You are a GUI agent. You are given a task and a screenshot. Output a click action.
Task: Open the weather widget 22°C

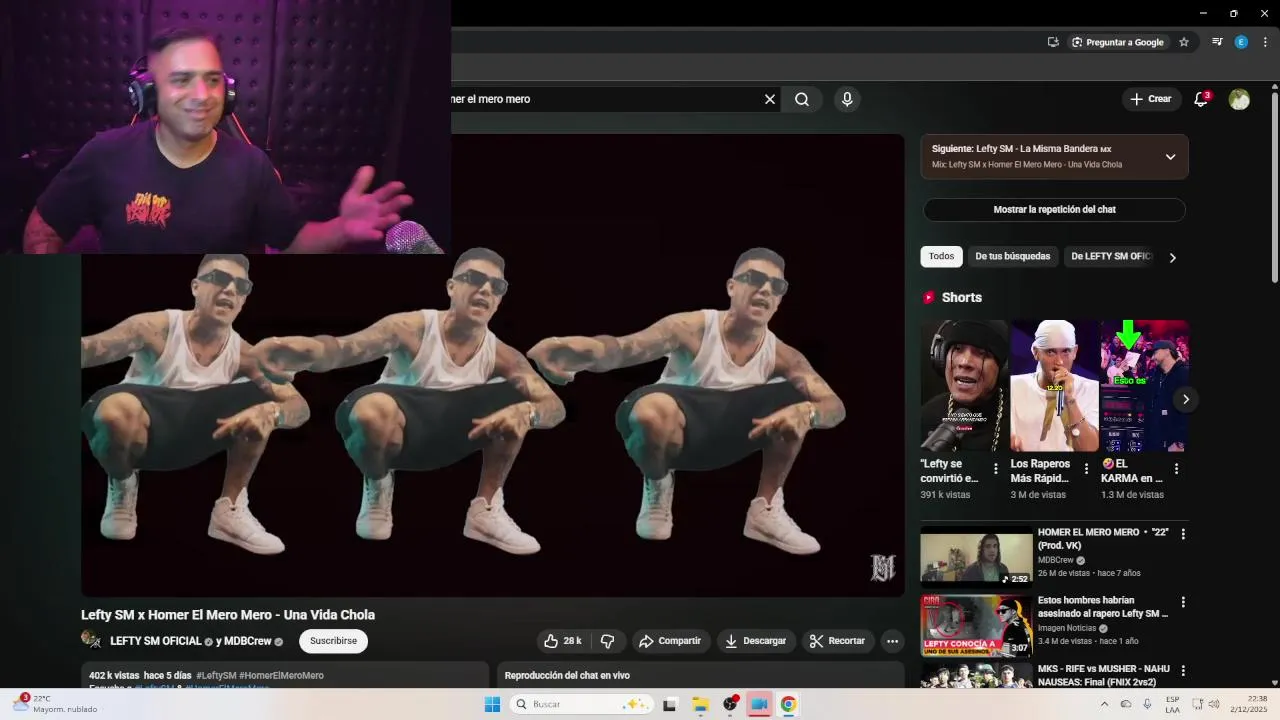(55, 704)
